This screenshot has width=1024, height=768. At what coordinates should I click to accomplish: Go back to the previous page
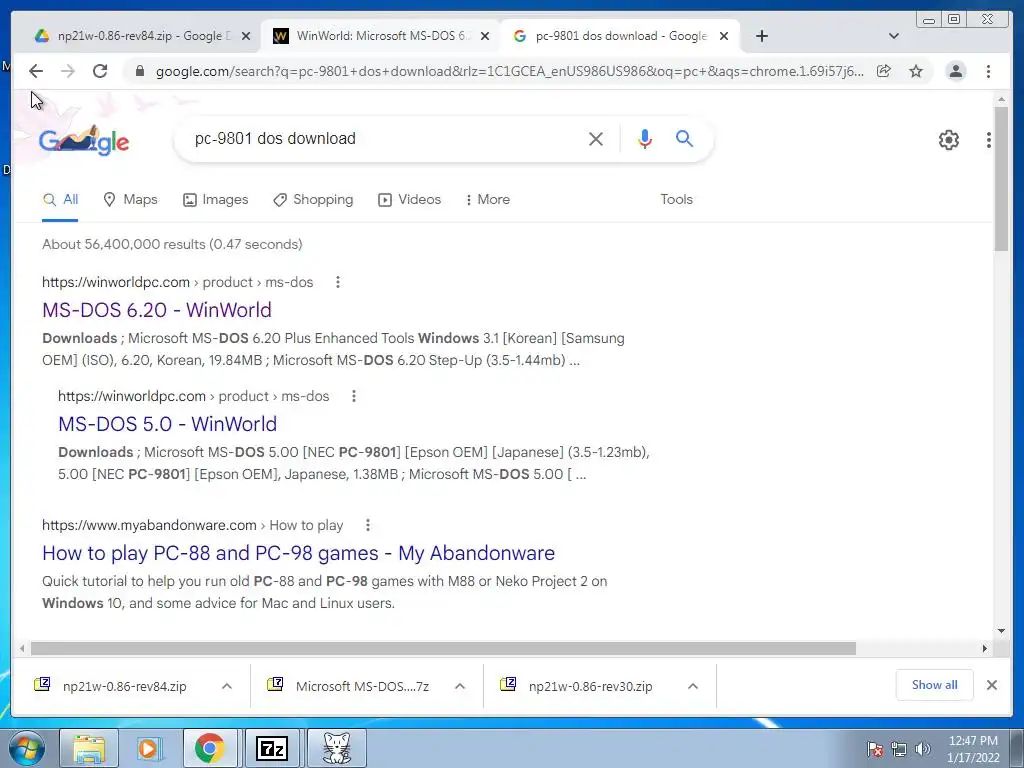(36, 71)
